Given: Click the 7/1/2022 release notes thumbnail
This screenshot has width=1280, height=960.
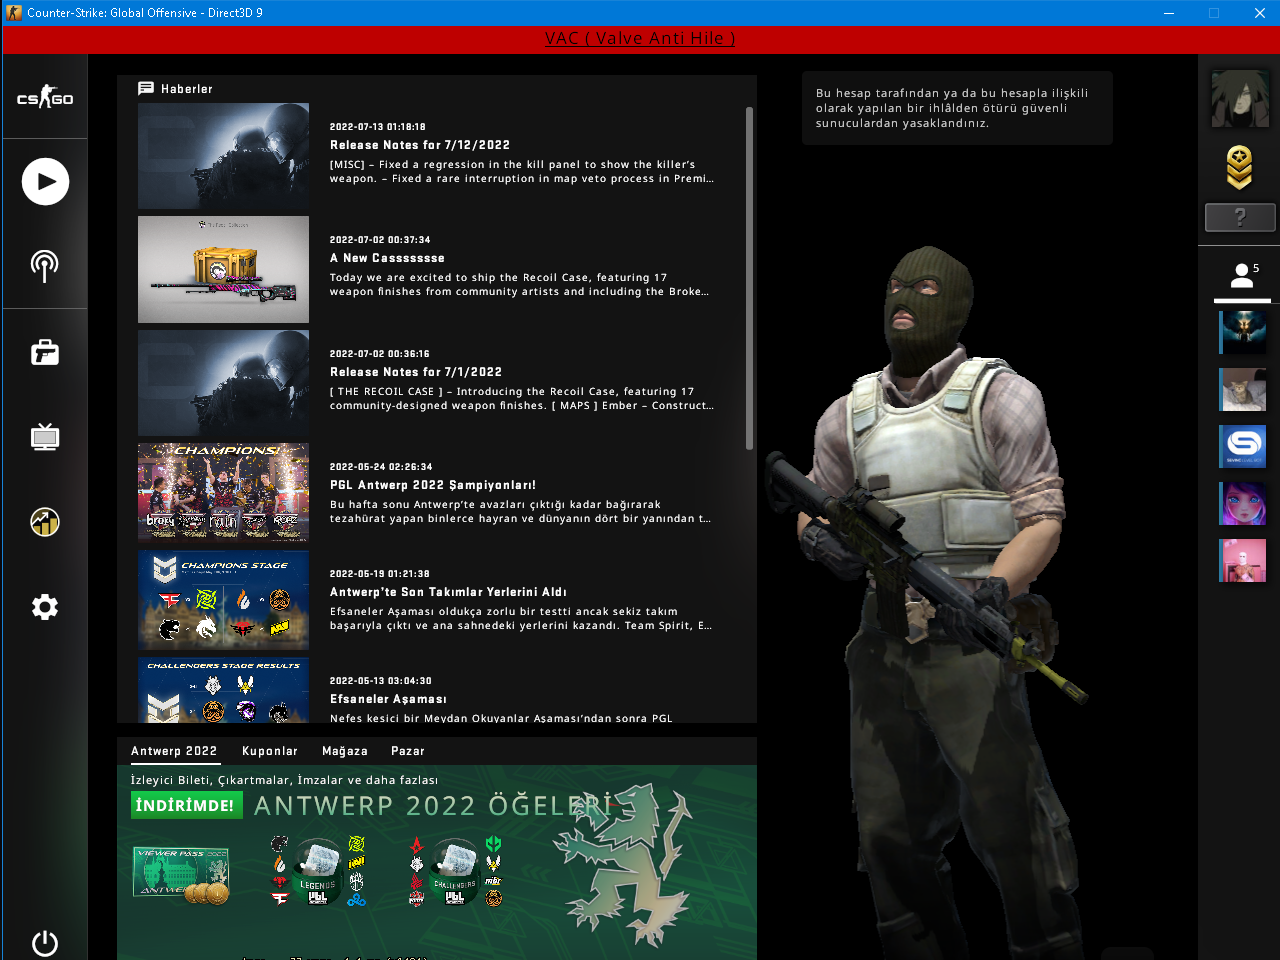Looking at the screenshot, I should 223,383.
